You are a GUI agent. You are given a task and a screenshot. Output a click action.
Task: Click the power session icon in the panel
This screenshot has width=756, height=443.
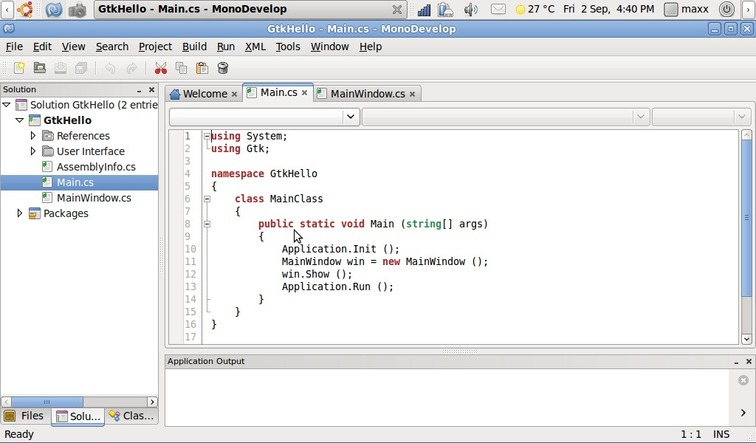[726, 9]
